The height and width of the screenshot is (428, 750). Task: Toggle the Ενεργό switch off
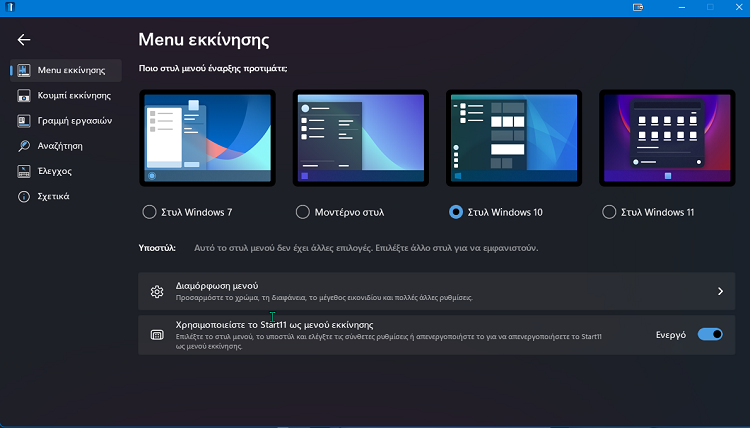pyautogui.click(x=710, y=334)
